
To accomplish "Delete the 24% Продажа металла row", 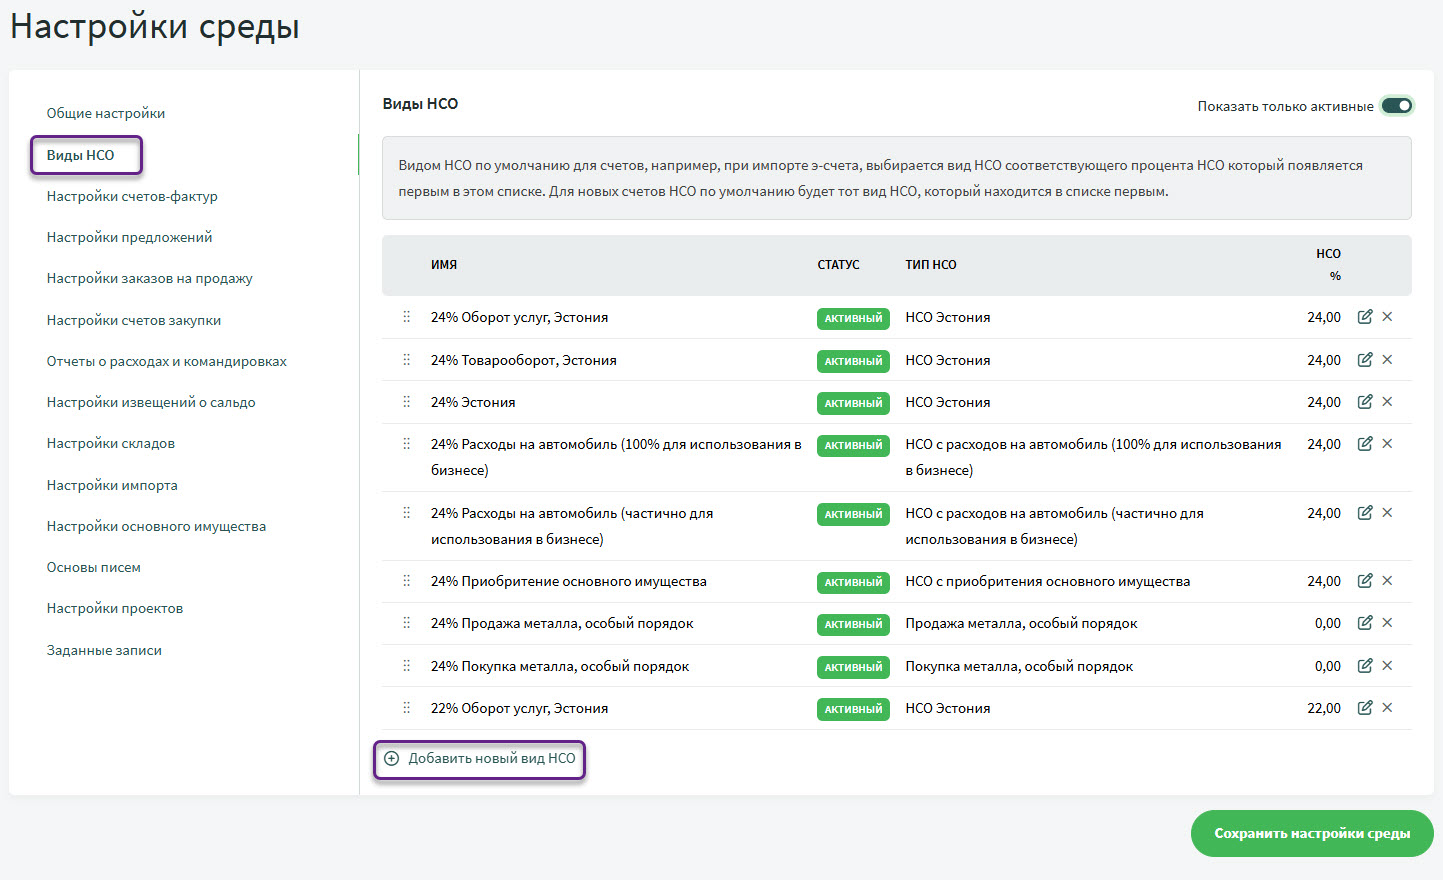I will (x=1387, y=623).
